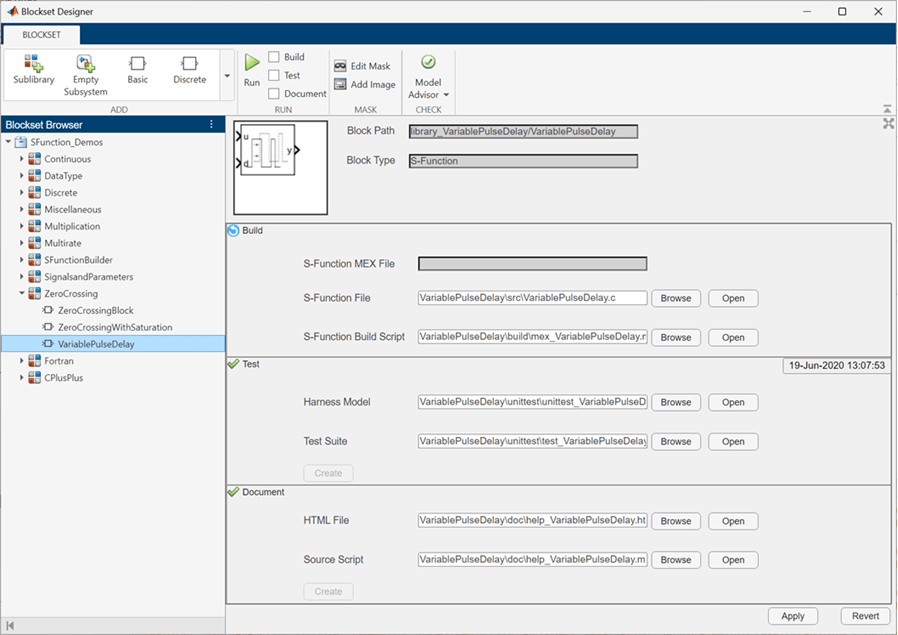Enable the Test checkbox
Image resolution: width=898 pixels, height=635 pixels.
(274, 75)
